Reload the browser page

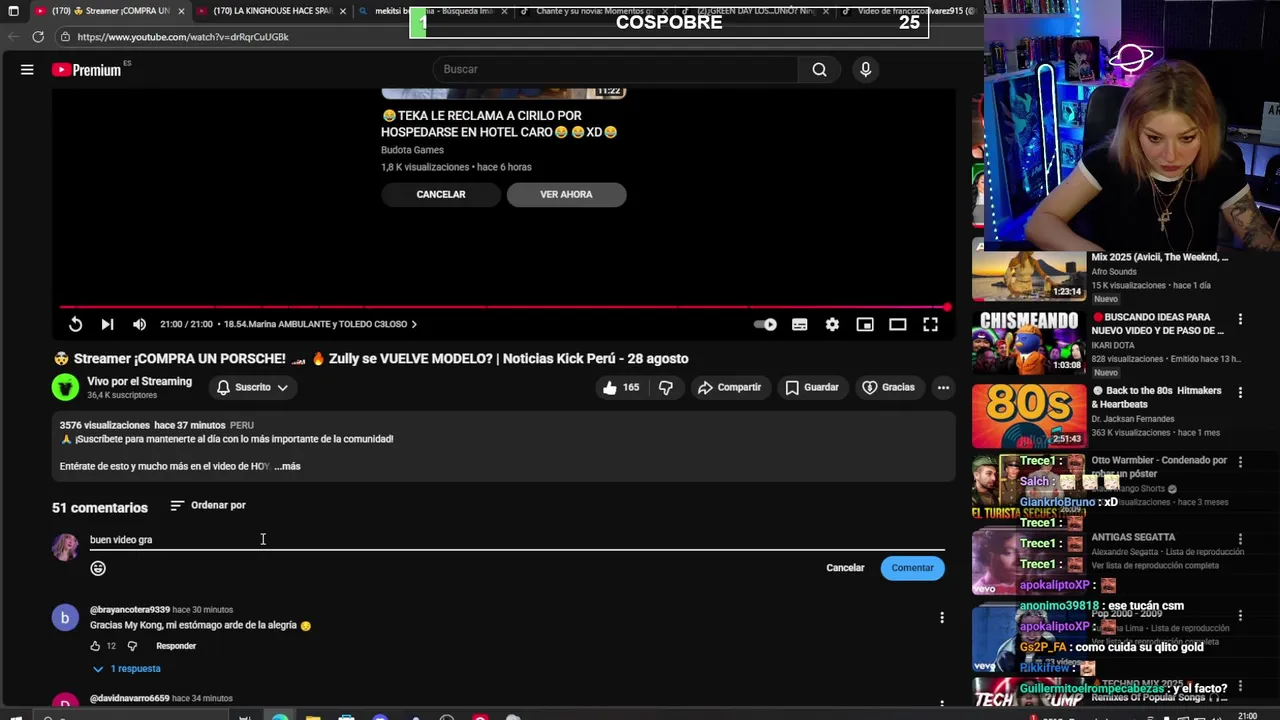click(38, 37)
